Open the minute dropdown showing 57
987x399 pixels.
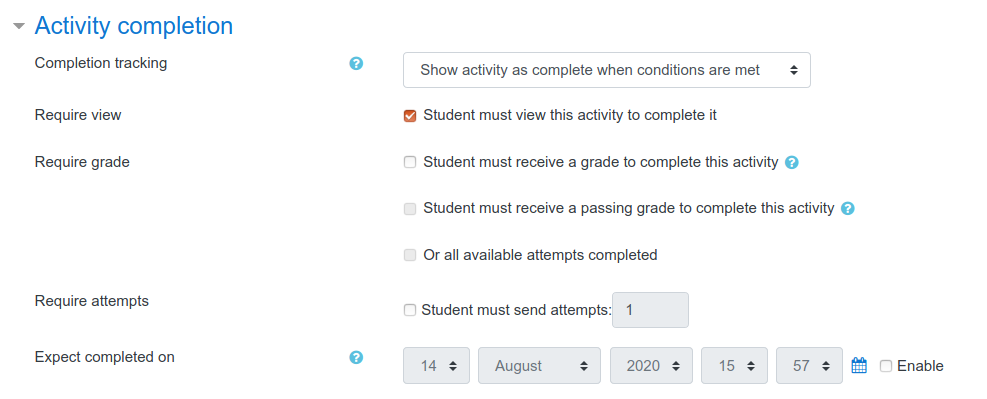click(809, 365)
